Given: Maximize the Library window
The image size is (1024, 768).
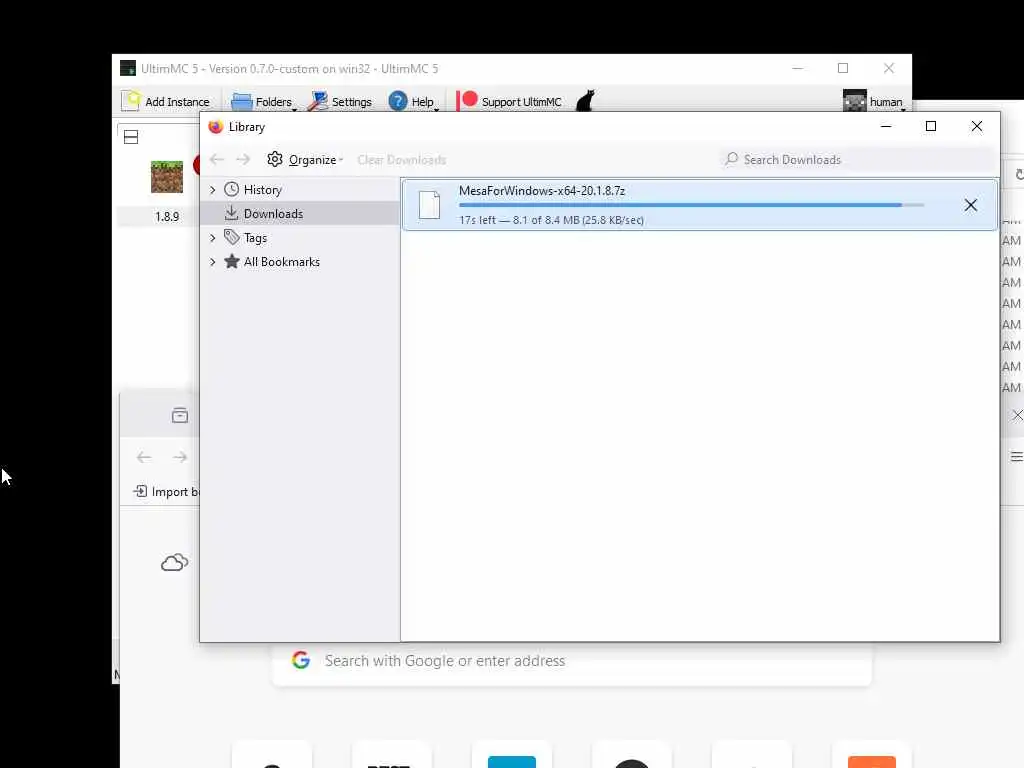Looking at the screenshot, I should pyautogui.click(x=931, y=126).
